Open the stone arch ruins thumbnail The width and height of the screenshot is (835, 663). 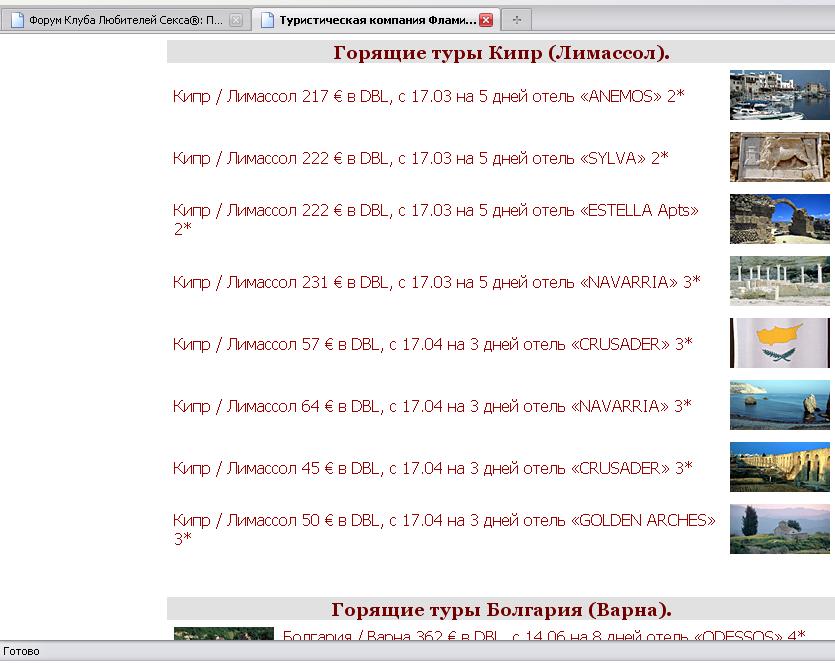tap(779, 219)
